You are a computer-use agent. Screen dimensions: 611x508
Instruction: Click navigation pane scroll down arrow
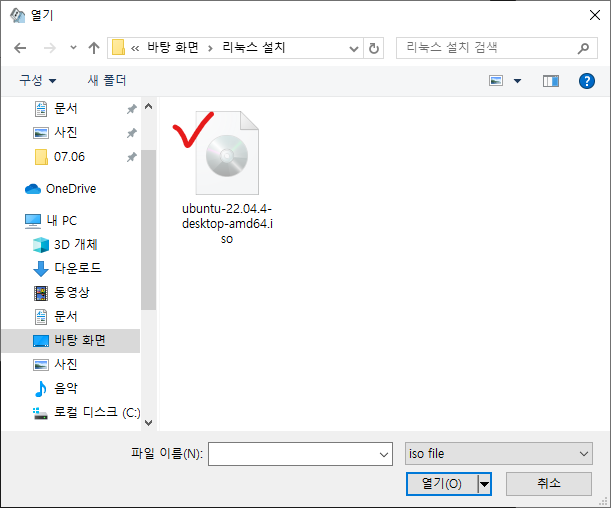[x=148, y=423]
